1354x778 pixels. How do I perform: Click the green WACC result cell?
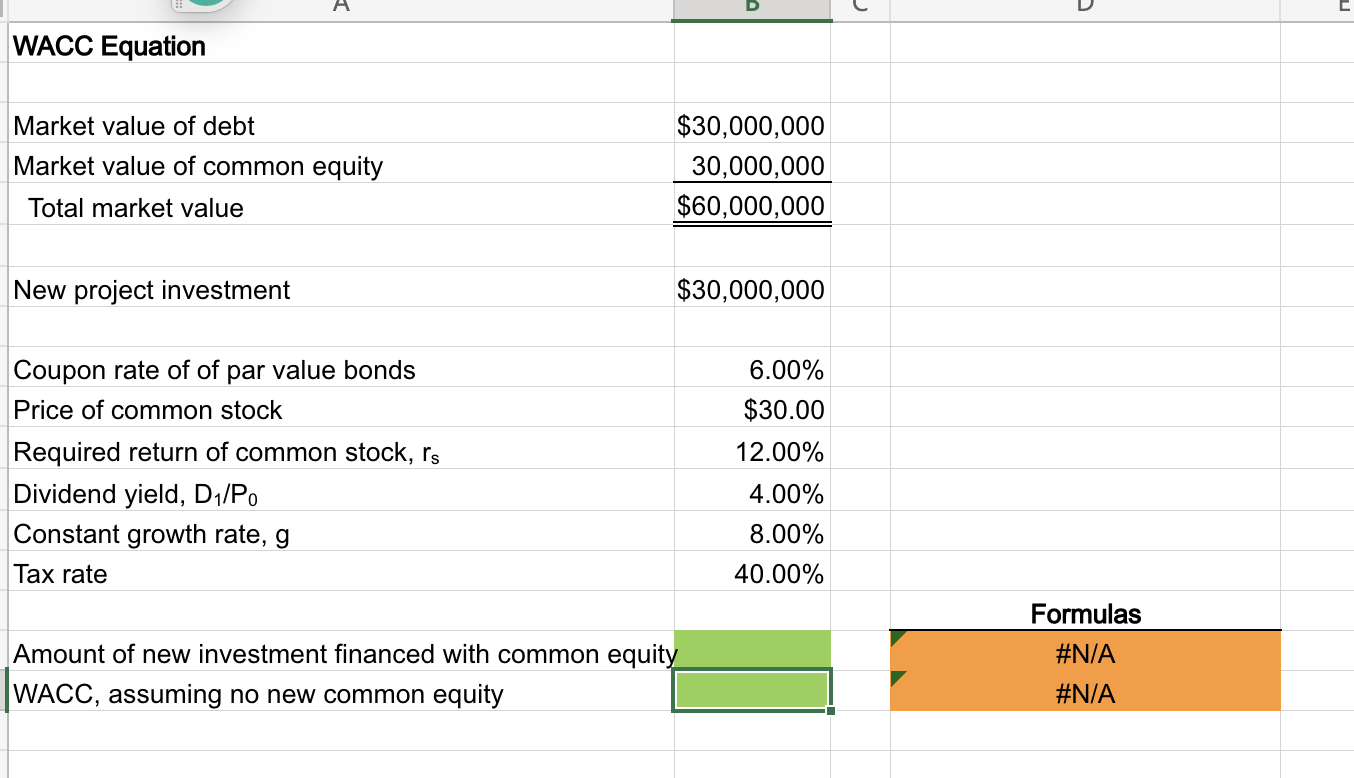751,690
